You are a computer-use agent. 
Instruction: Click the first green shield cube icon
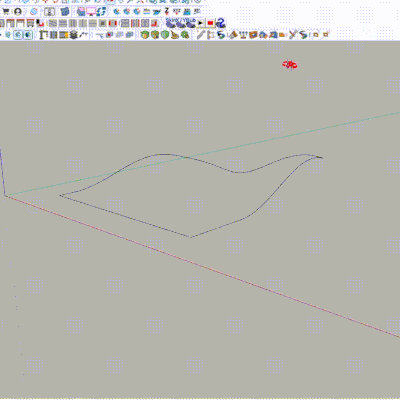click(144, 34)
